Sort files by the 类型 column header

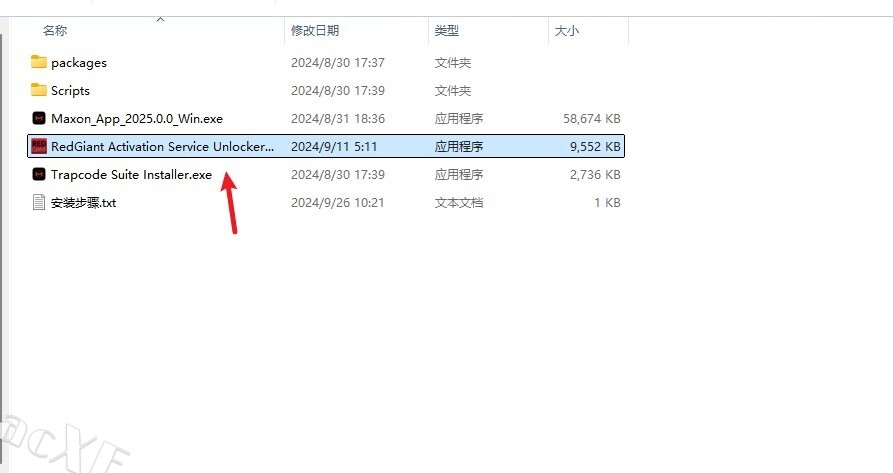tap(446, 31)
